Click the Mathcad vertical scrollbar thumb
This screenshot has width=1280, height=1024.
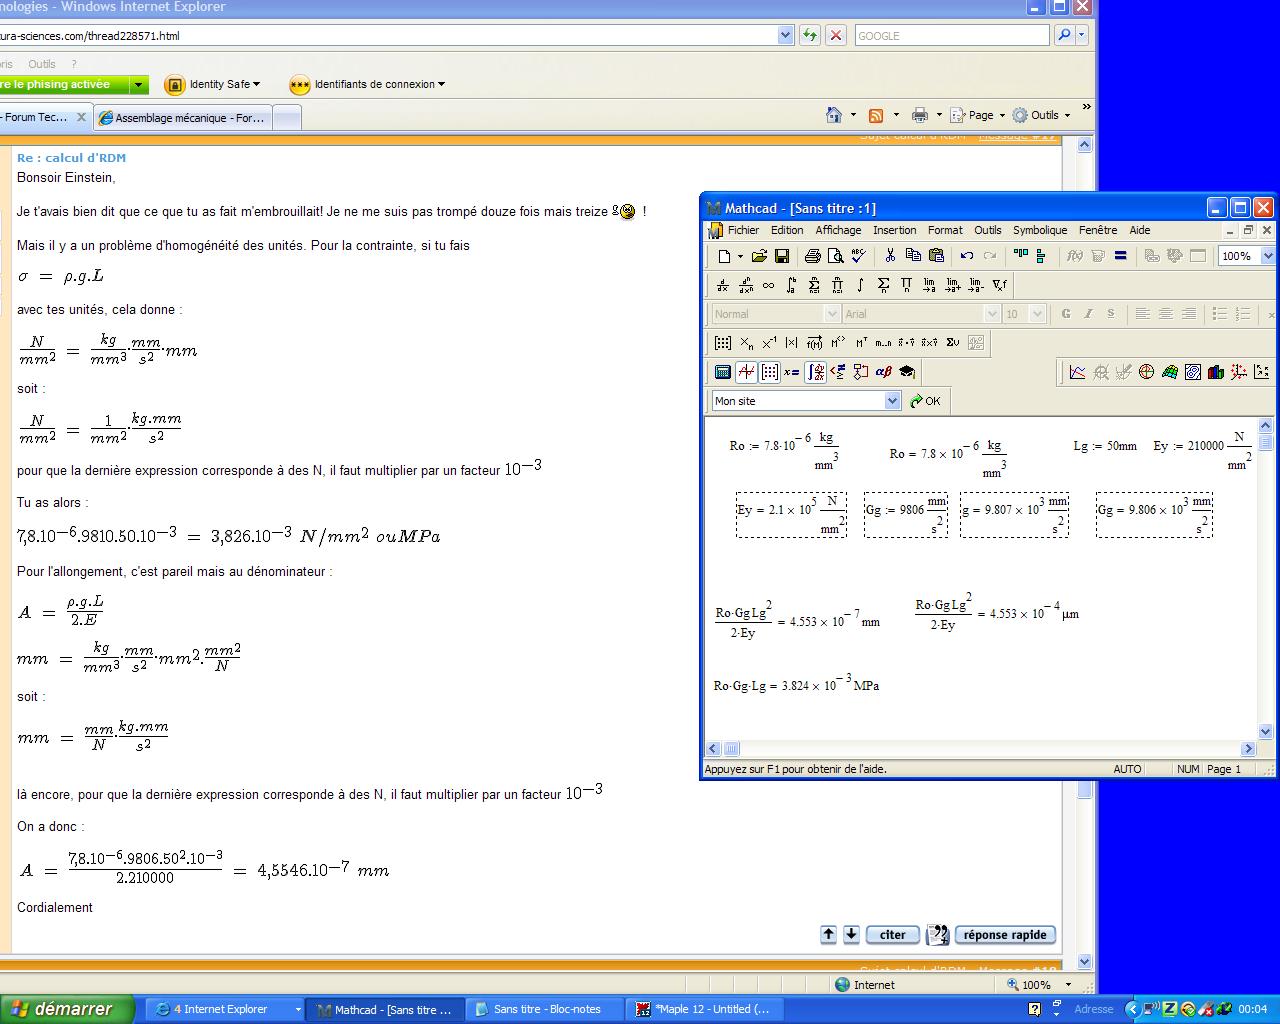coord(1265,442)
